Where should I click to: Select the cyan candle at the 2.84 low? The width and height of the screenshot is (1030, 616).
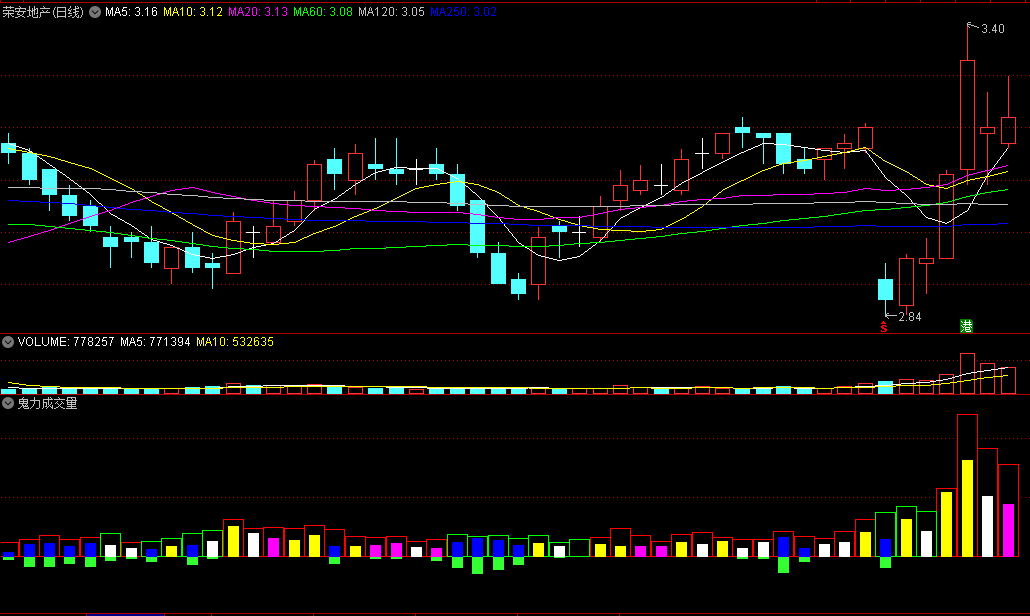[885, 289]
